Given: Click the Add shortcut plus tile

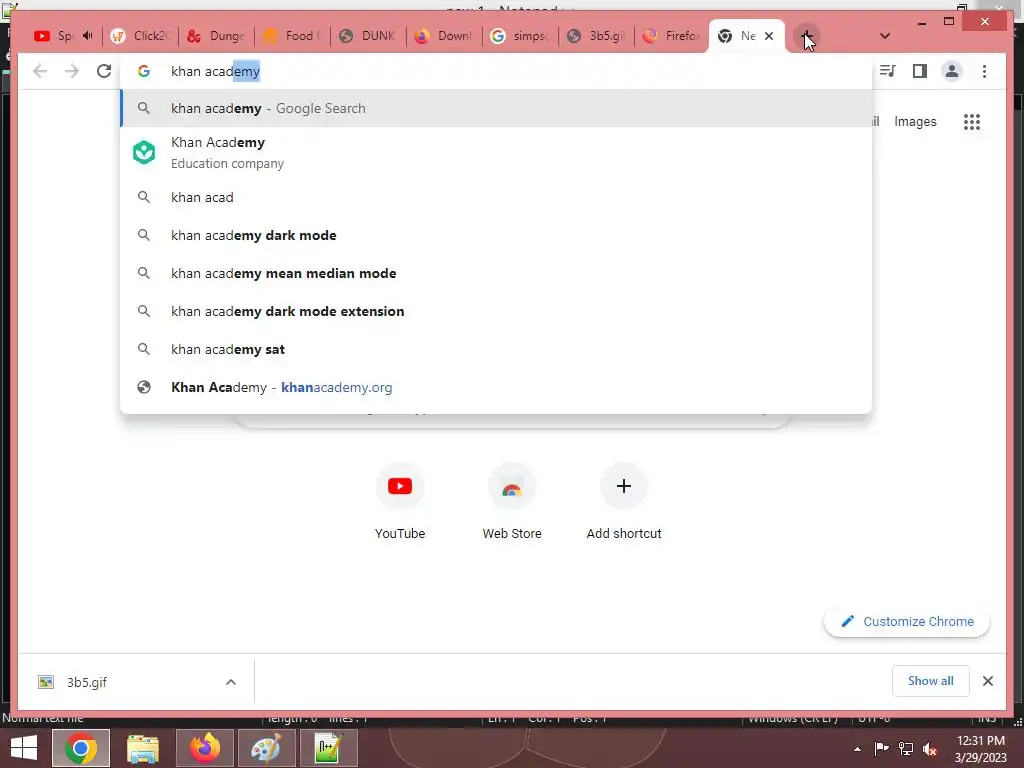Looking at the screenshot, I should coord(624,501).
